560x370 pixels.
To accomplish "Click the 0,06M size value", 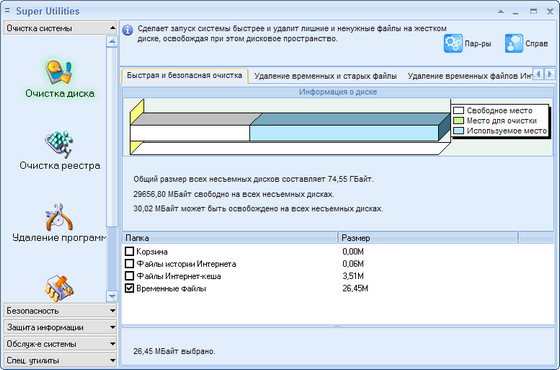I will [353, 264].
